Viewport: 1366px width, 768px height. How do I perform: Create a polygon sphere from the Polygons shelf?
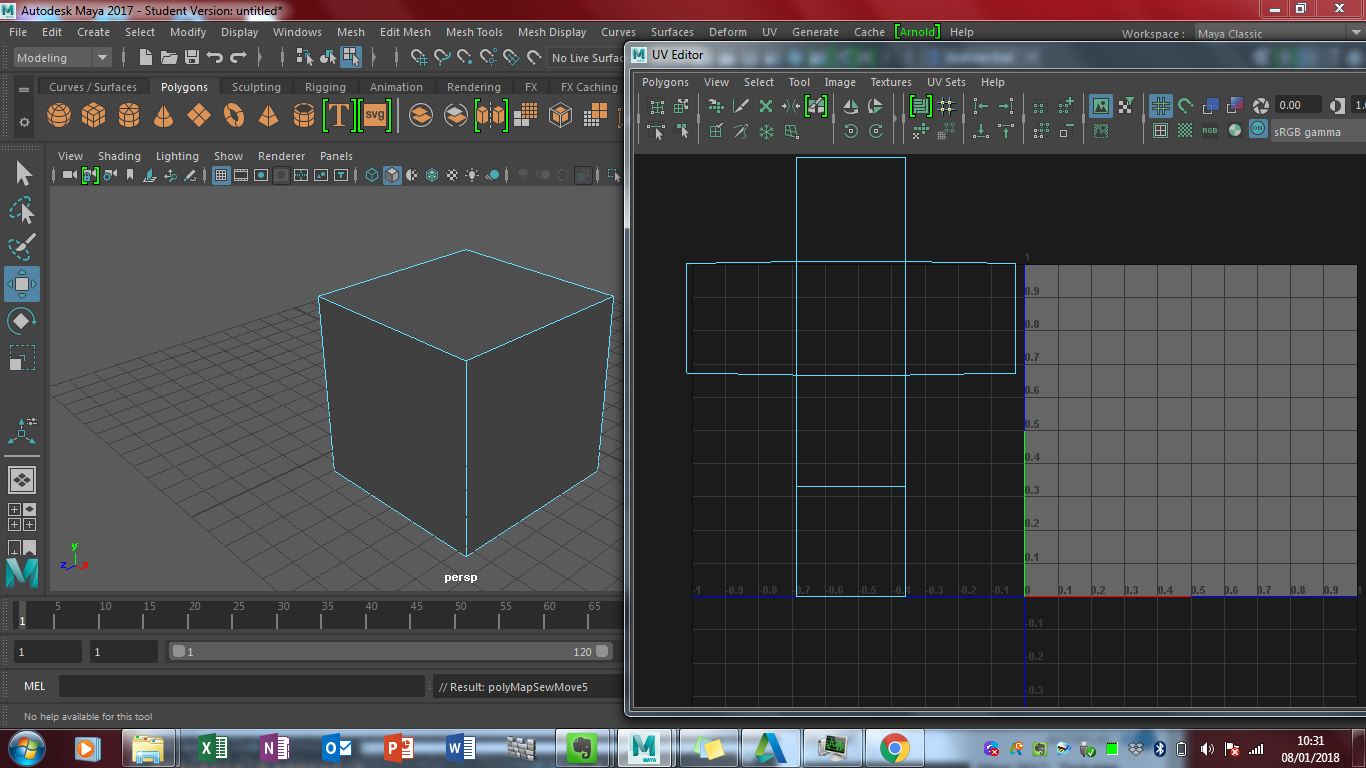click(x=58, y=116)
